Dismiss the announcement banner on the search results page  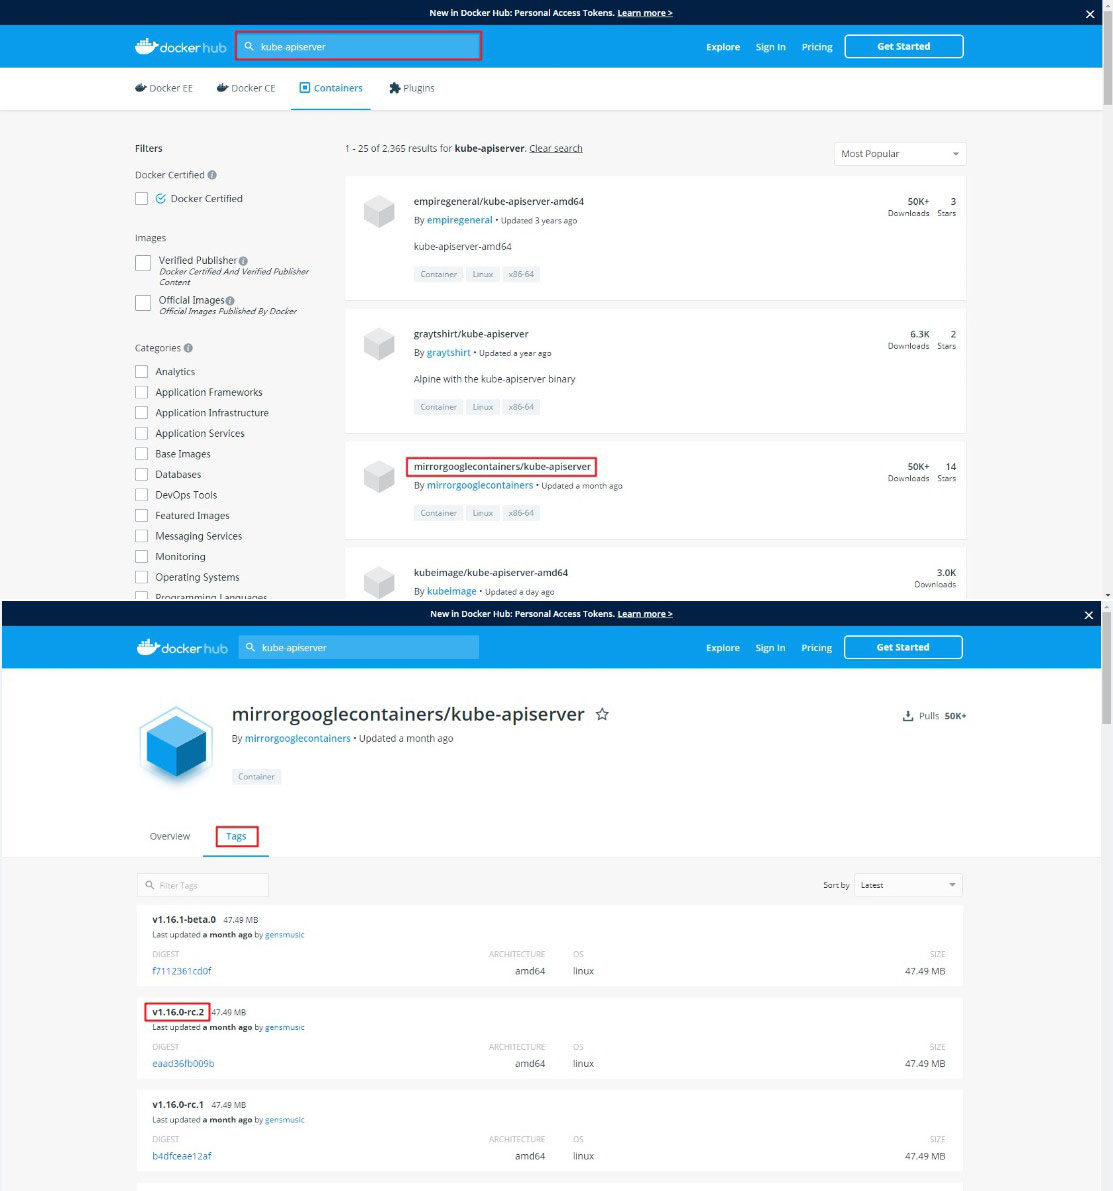[x=1090, y=14]
